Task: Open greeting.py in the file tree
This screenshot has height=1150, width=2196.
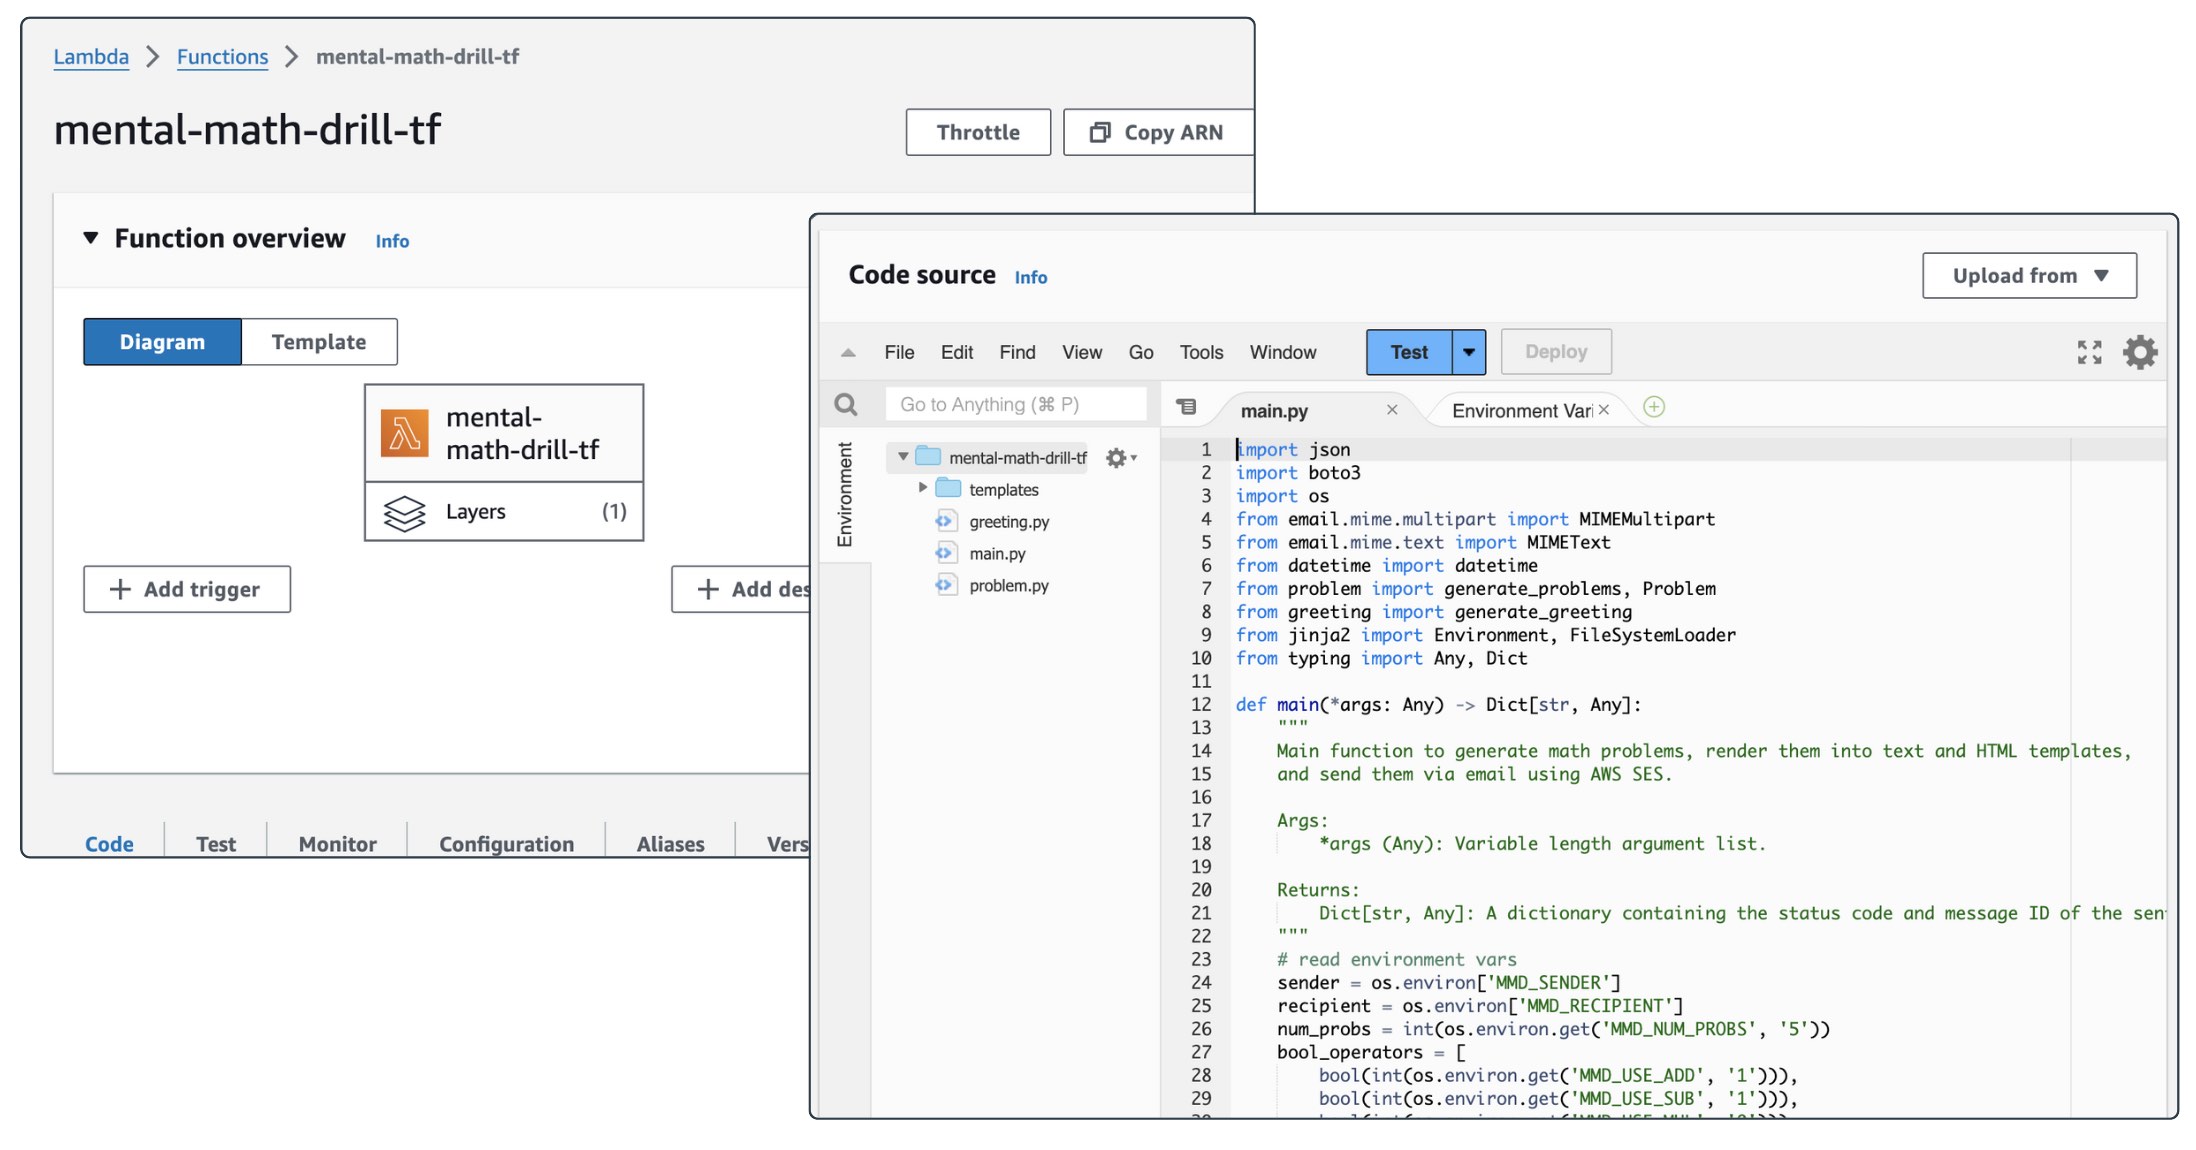Action: click(x=1009, y=521)
